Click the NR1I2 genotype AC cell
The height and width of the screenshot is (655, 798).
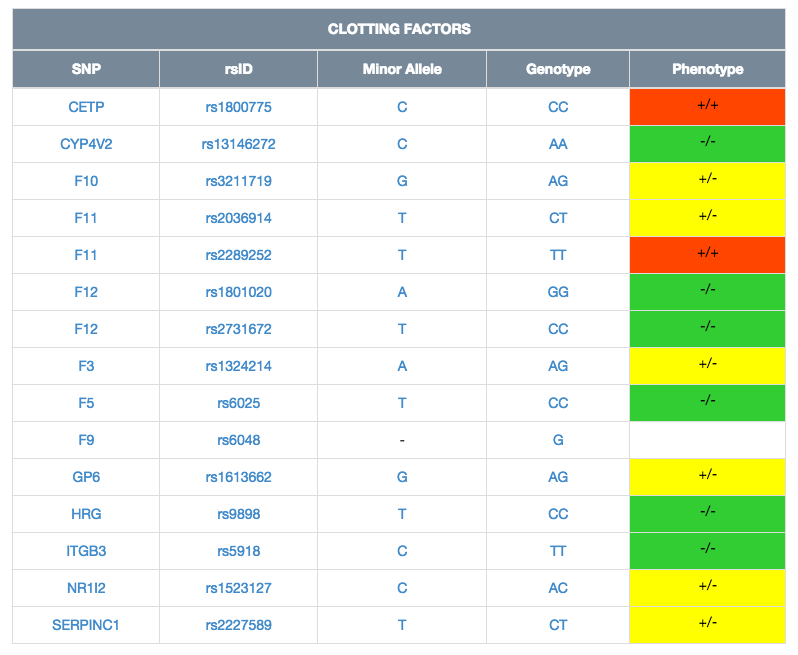coord(558,588)
